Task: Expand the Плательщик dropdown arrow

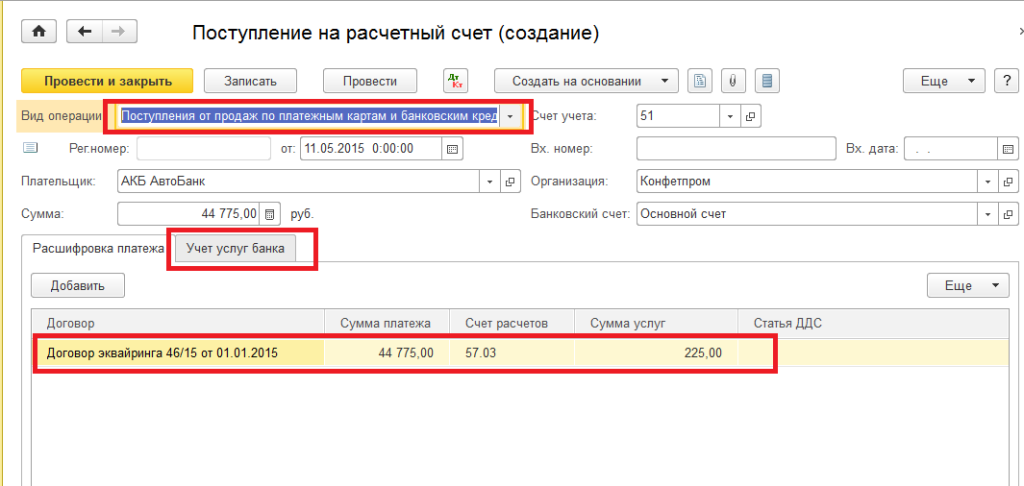Action: coord(490,182)
